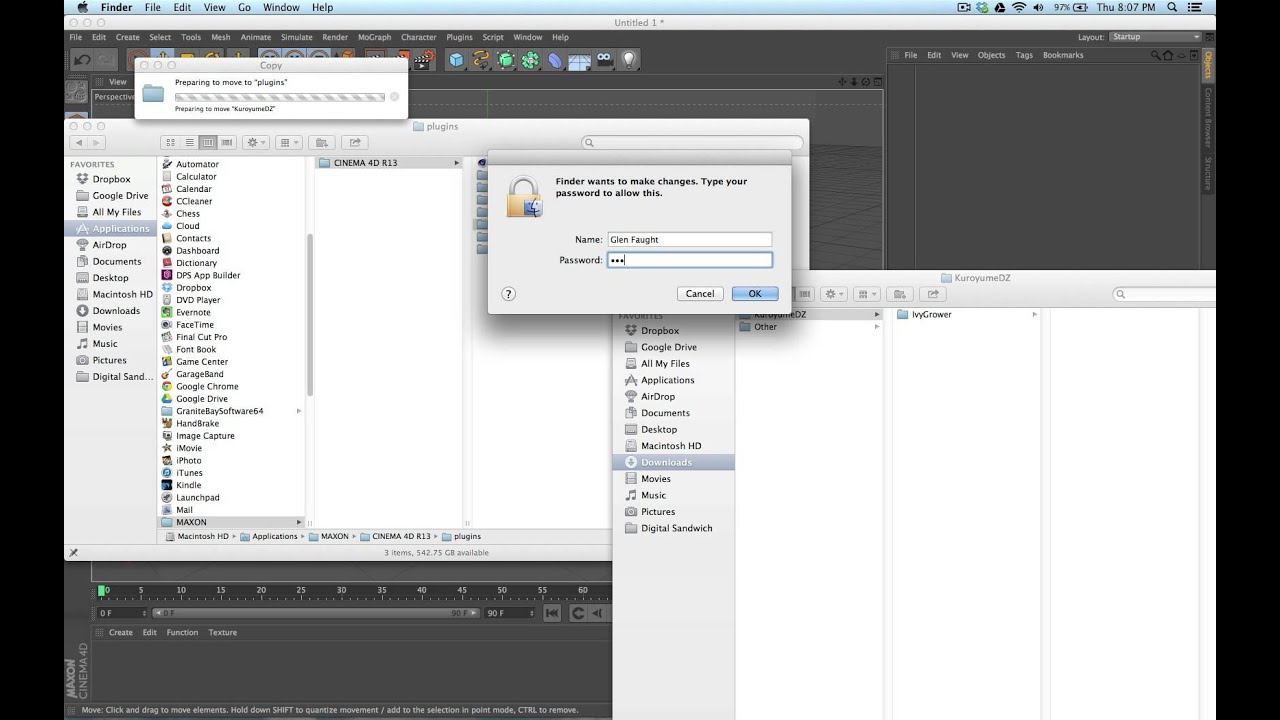Click the Password input field
Screen dimensions: 1280x720
(690, 260)
